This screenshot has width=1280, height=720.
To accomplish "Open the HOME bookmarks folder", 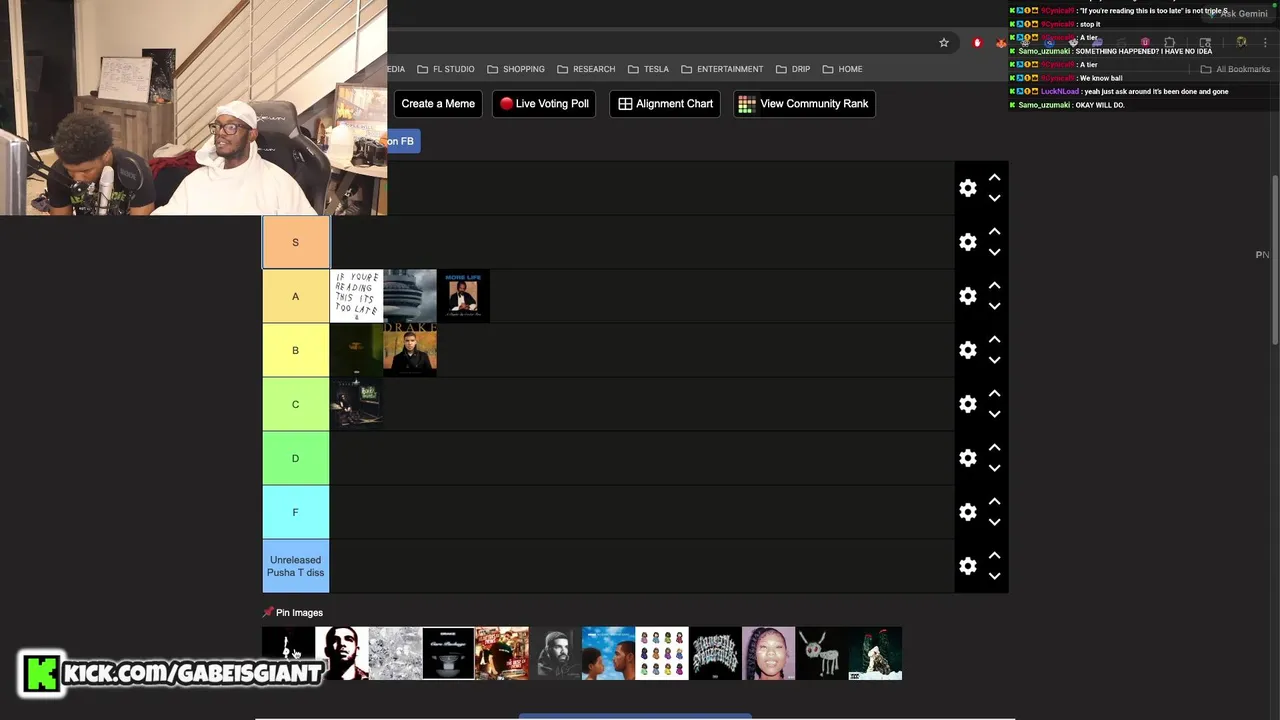I will [842, 69].
